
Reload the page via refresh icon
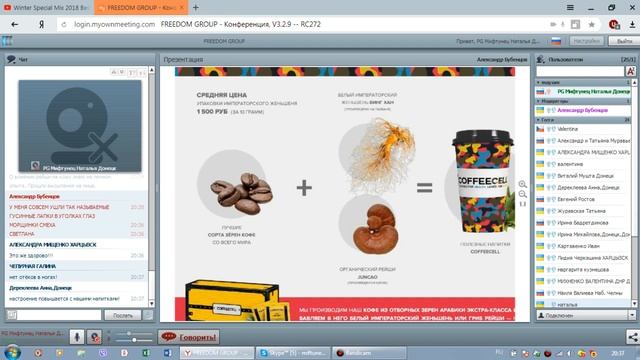click(64, 24)
